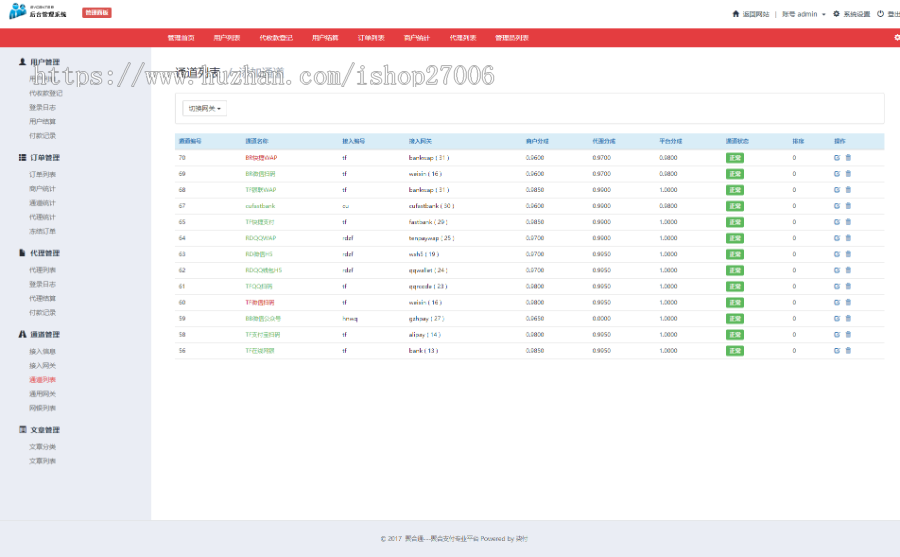Delete the RDQQWAP channel row 64
The image size is (900, 557).
point(848,238)
